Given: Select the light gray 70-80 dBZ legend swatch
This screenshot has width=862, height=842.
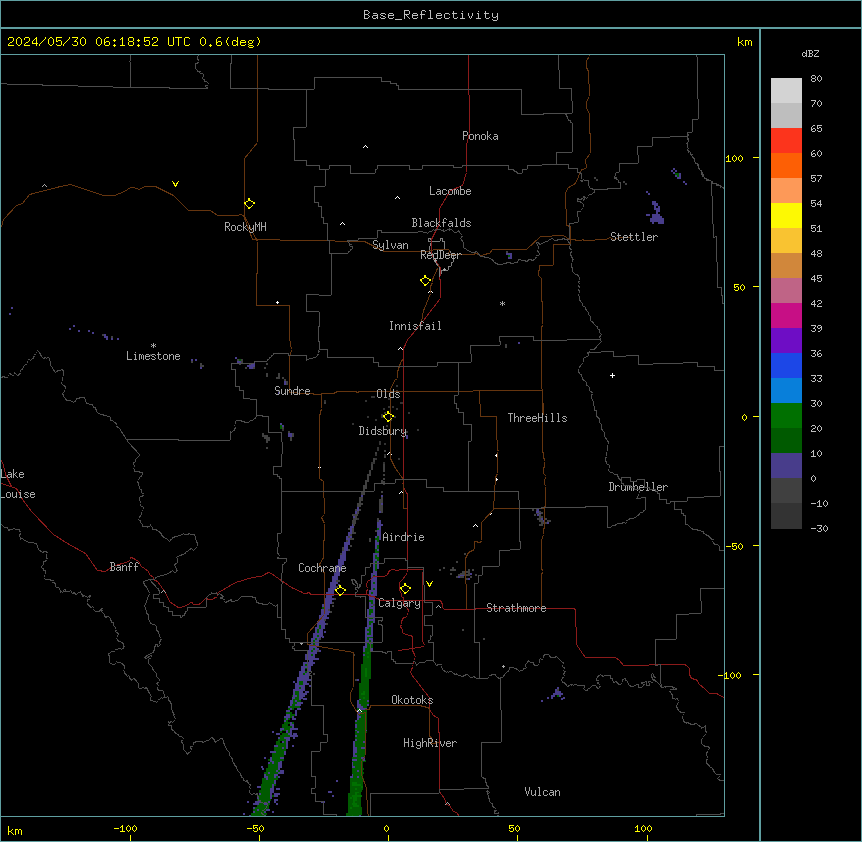Looking at the screenshot, I should coord(786,90).
